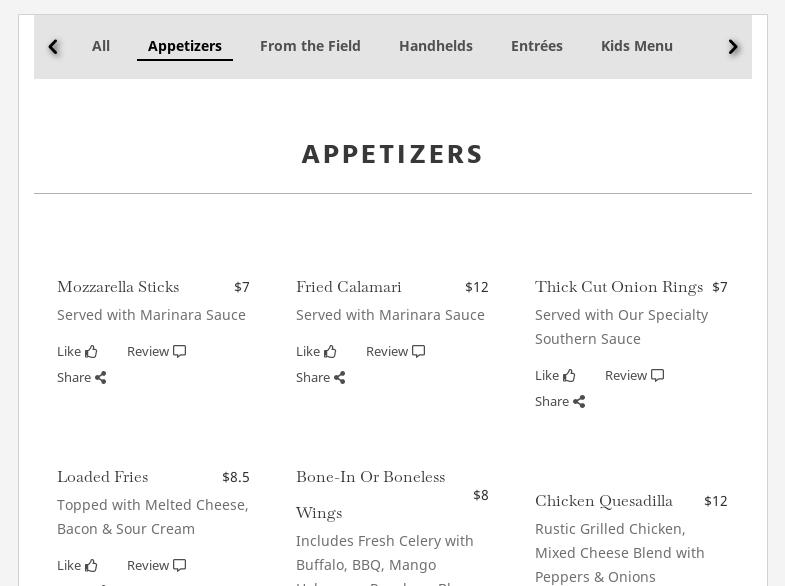Like the Fried Calamari item
This screenshot has height=586, width=785.
pyautogui.click(x=316, y=351)
